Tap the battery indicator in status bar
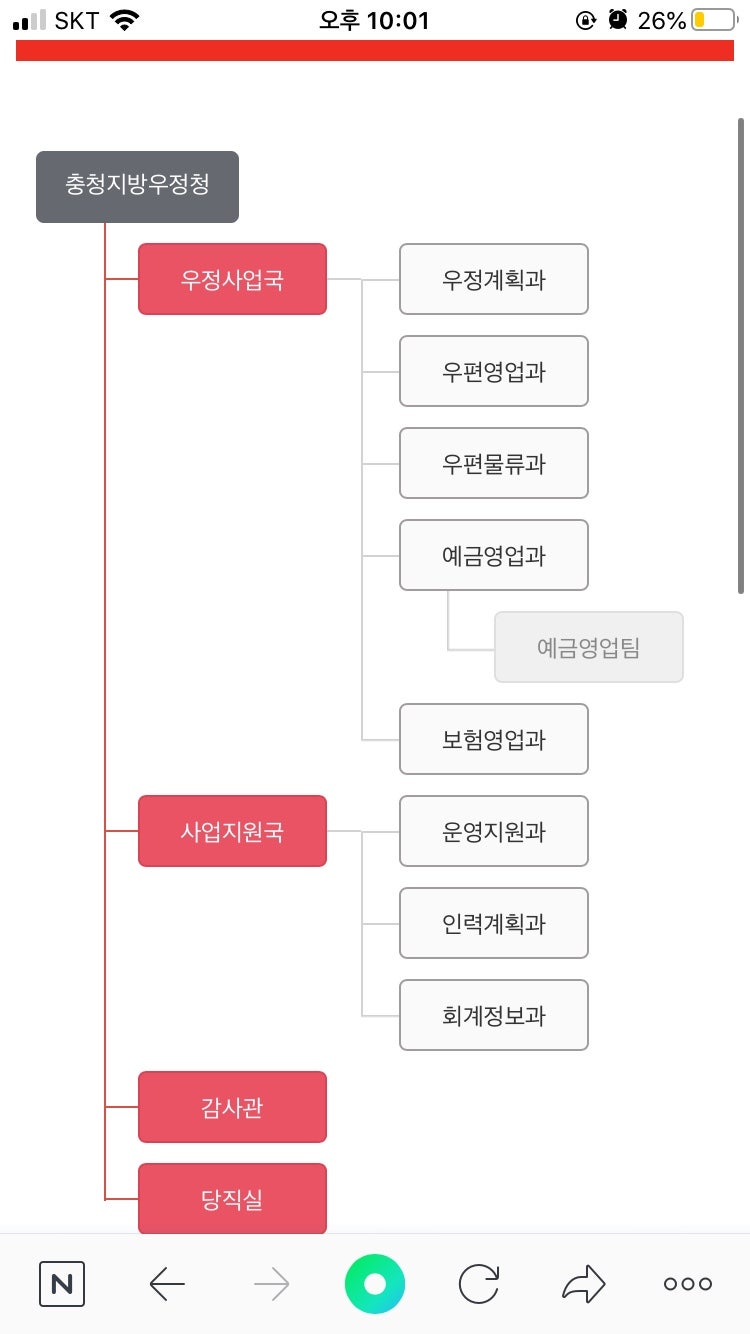This screenshot has height=1334, width=750. click(x=712, y=20)
